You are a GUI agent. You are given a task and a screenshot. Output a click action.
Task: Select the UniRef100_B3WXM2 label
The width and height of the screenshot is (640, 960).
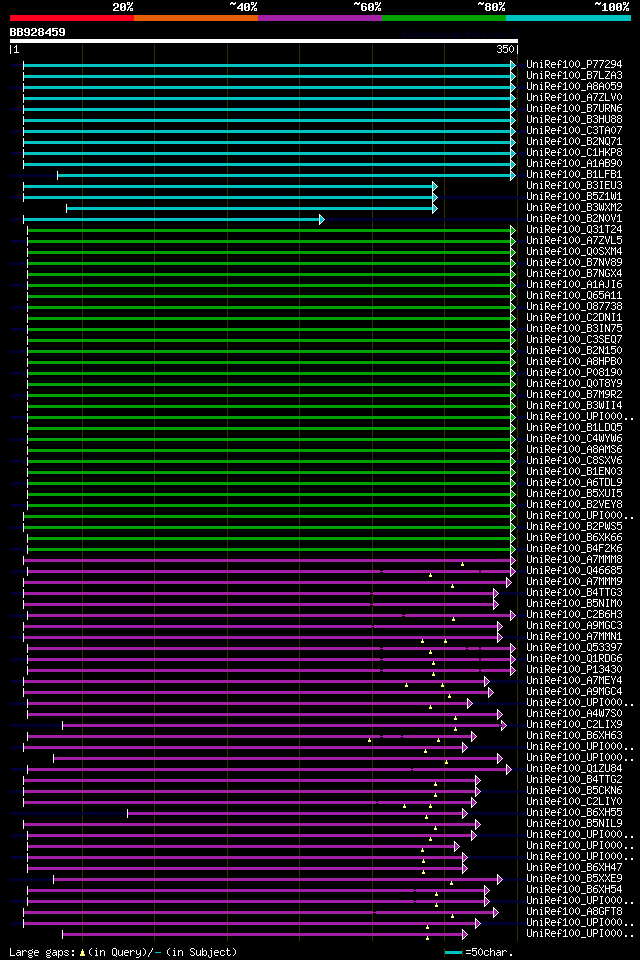pos(574,208)
